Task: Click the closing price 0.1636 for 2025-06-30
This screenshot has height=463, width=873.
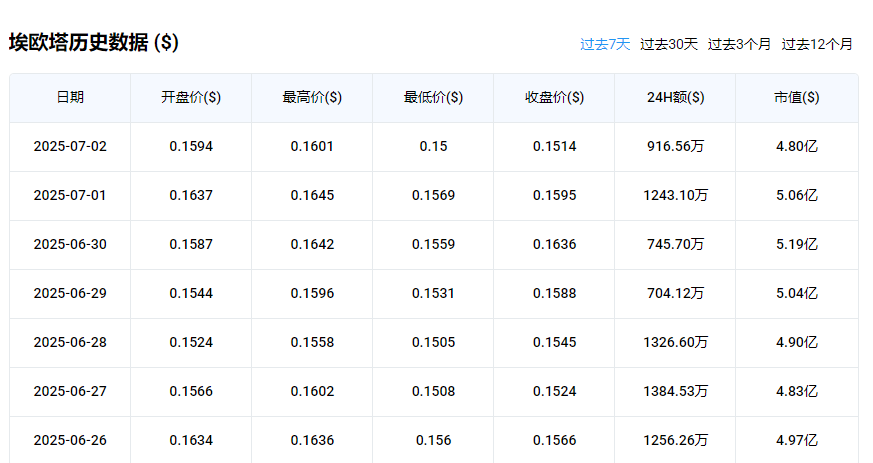Action: click(555, 244)
